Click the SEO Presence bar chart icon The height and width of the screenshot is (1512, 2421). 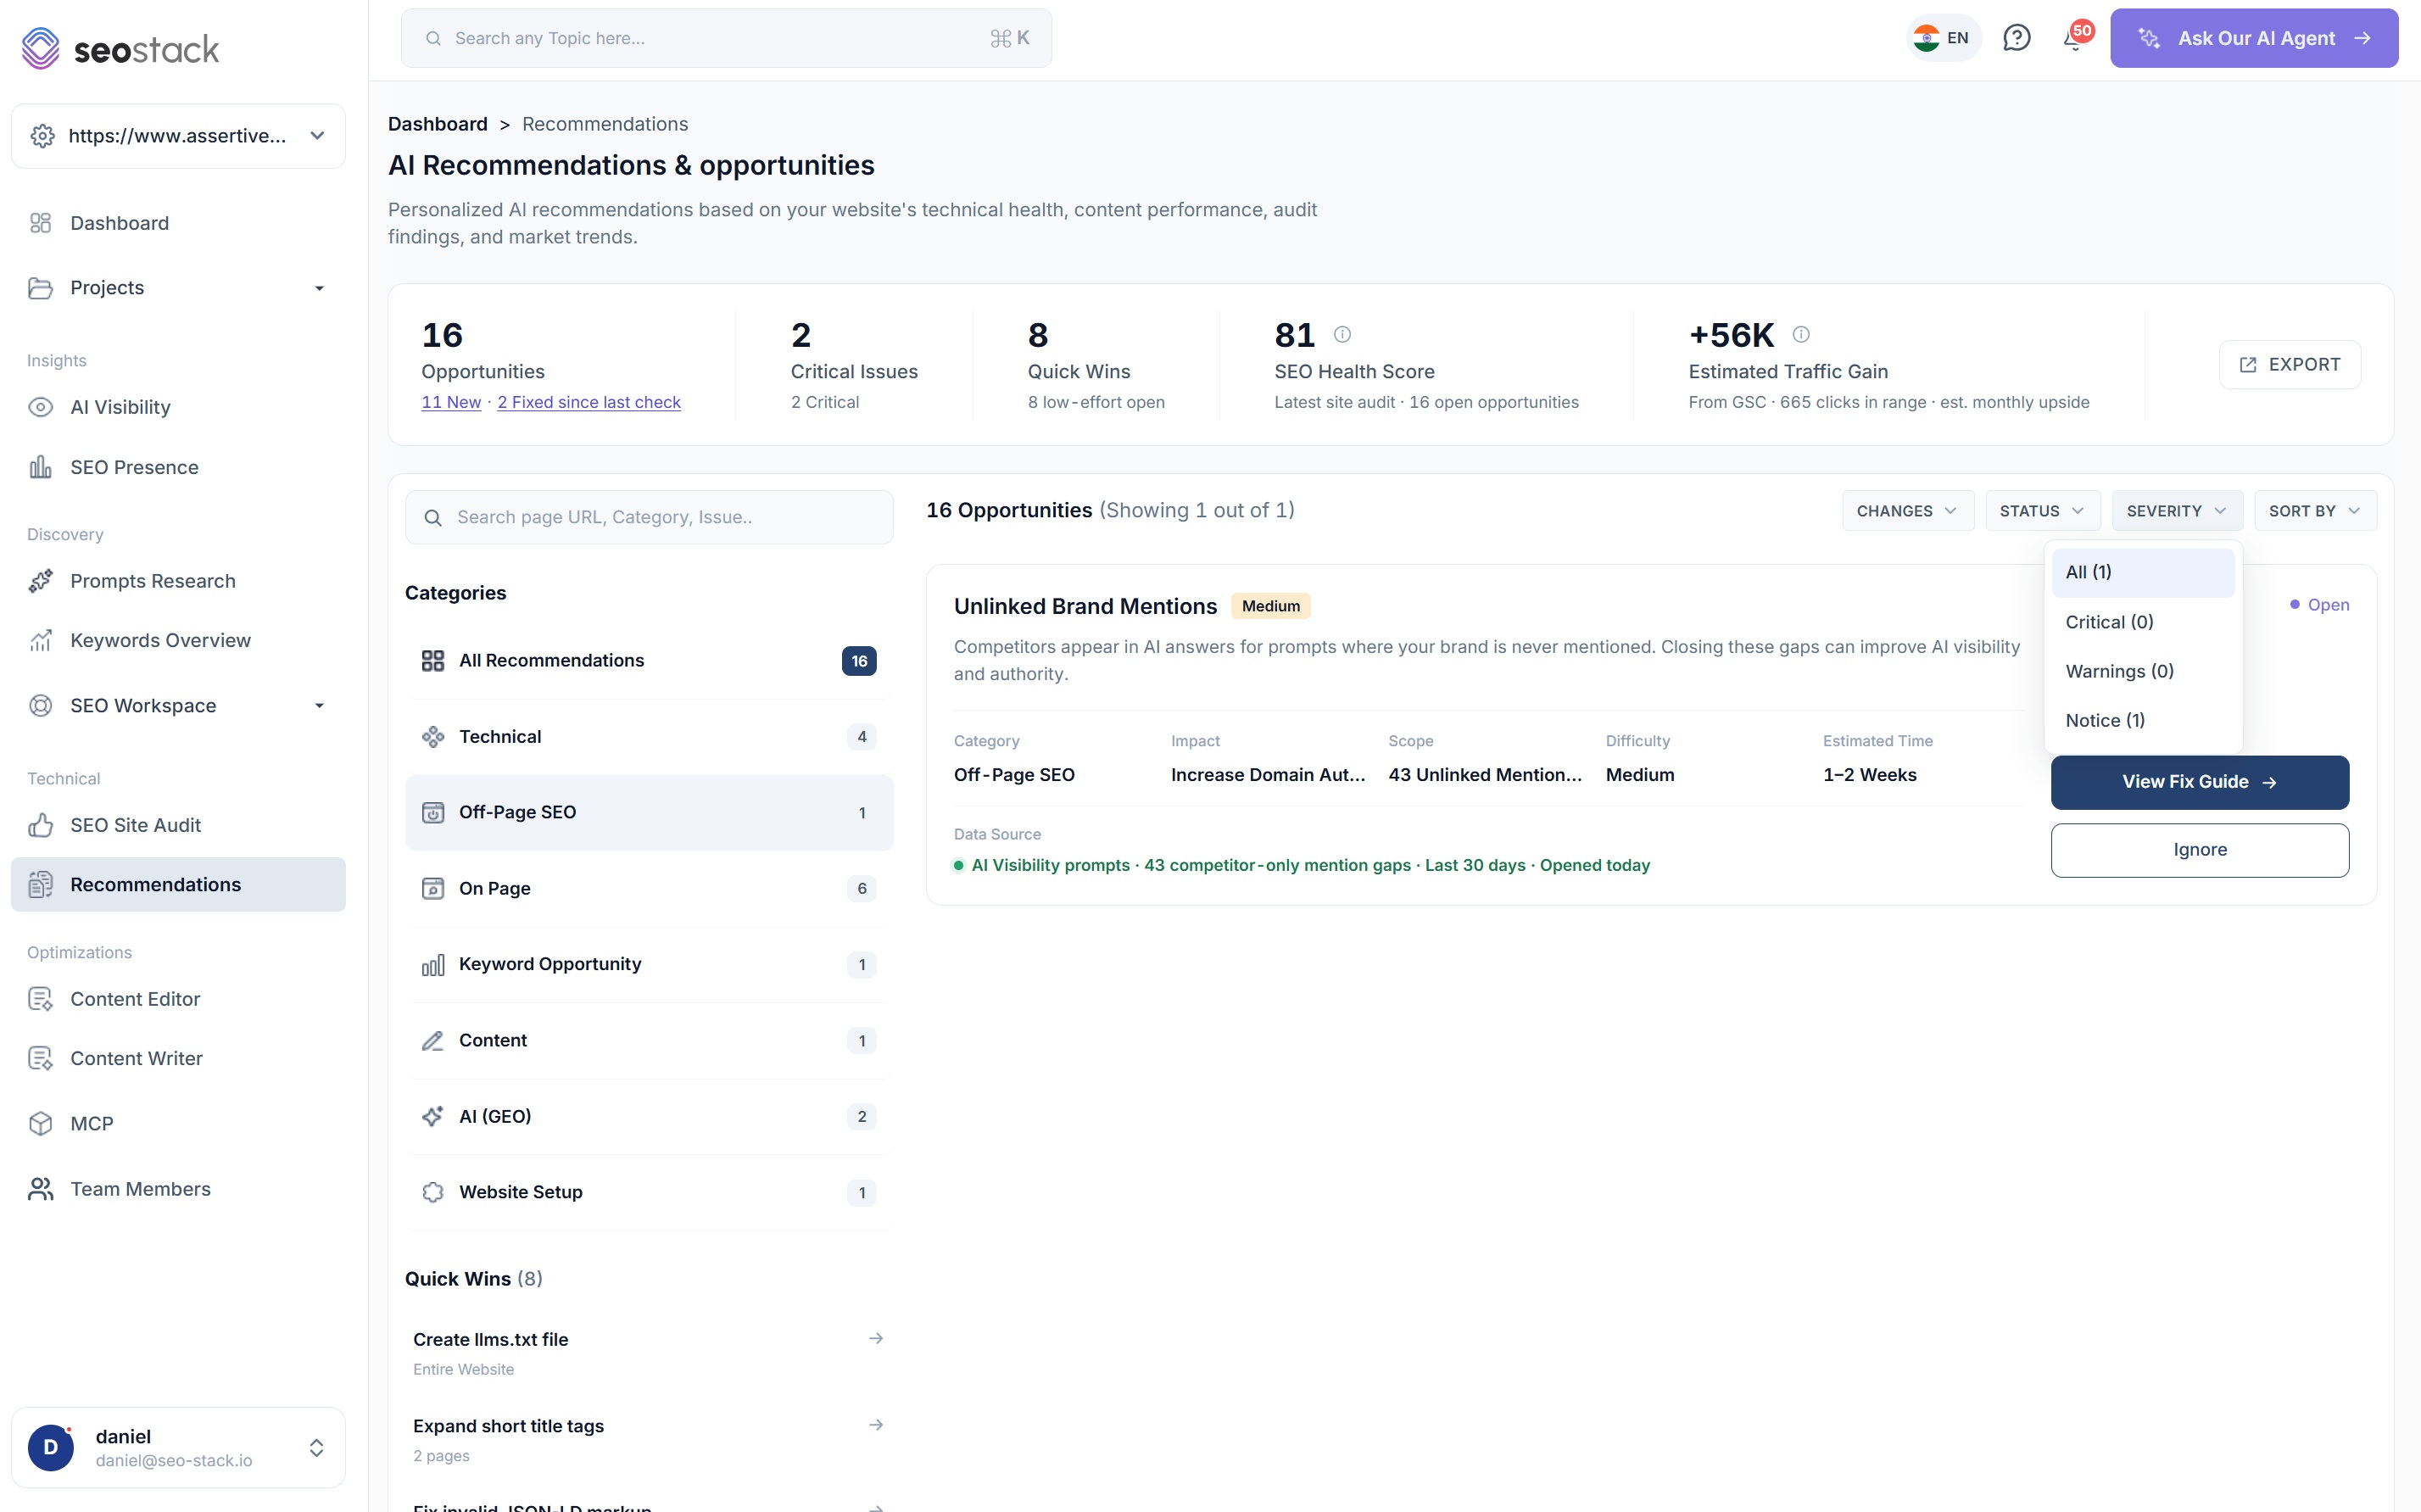point(40,467)
